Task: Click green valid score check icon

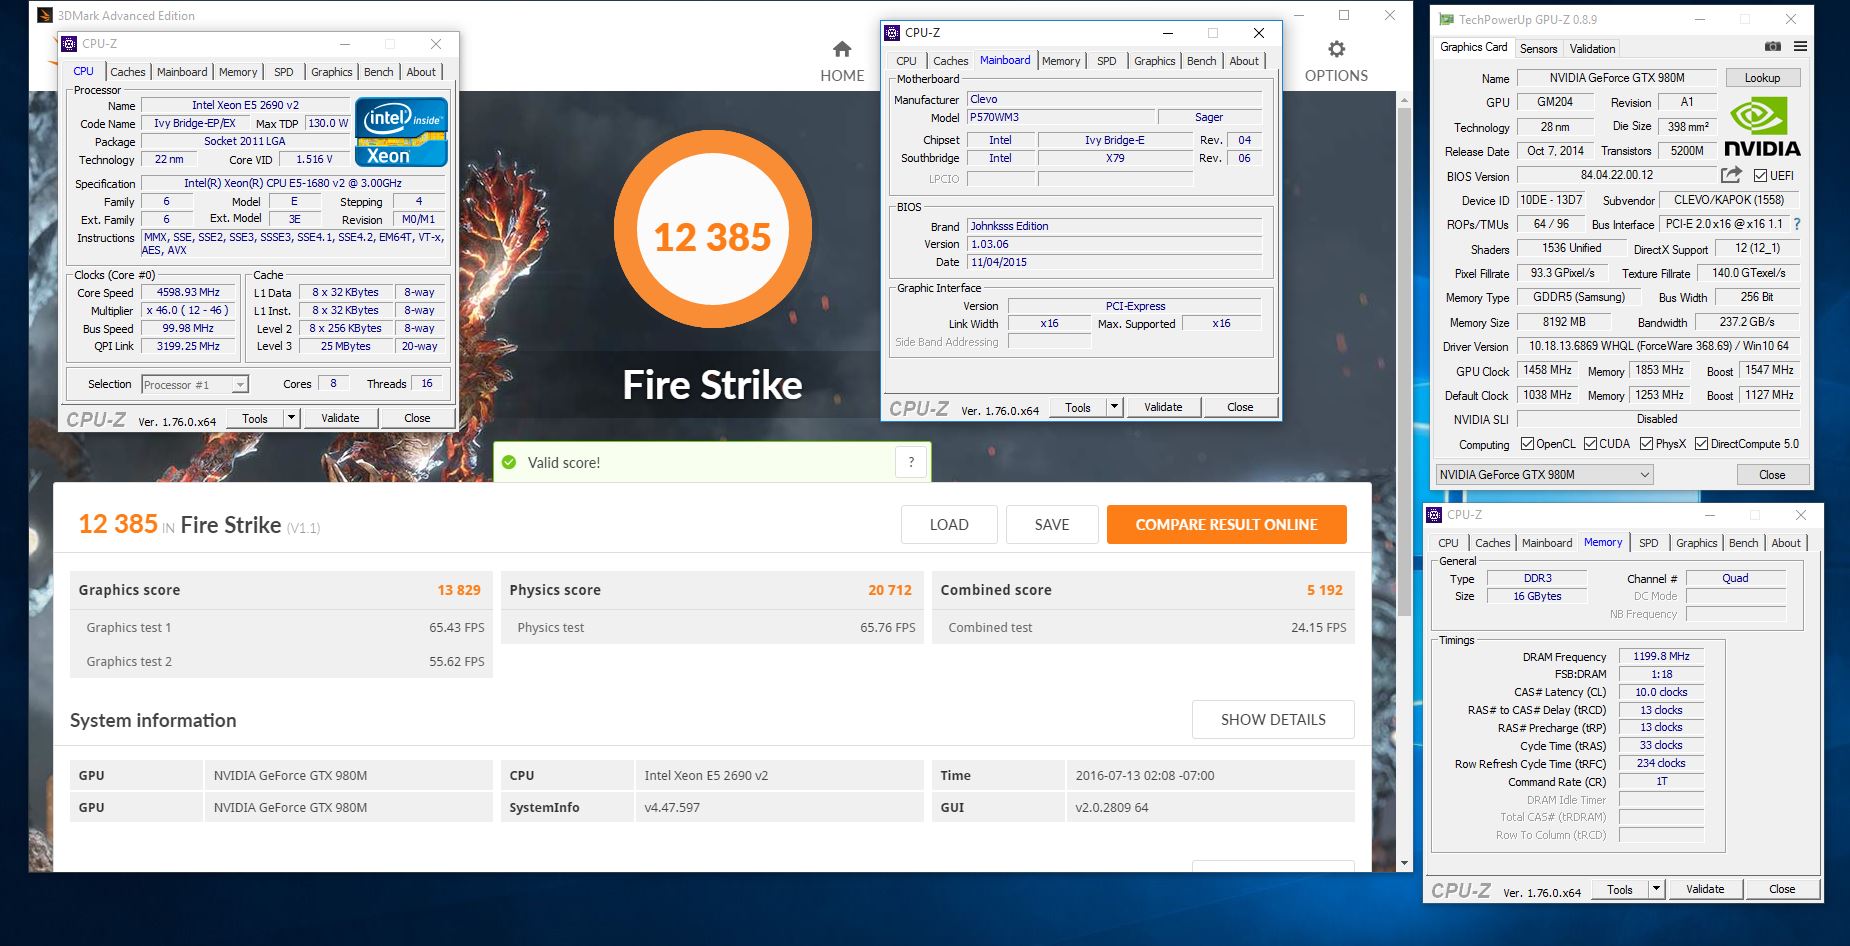Action: (x=509, y=462)
